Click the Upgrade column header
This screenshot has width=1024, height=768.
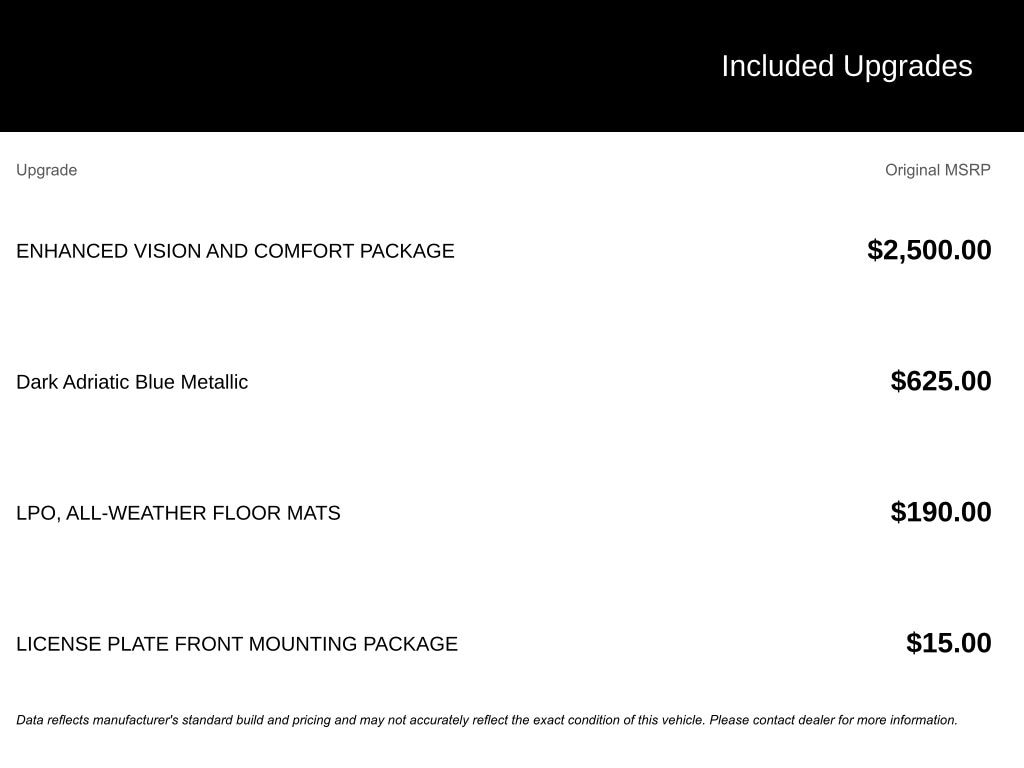pyautogui.click(x=46, y=170)
